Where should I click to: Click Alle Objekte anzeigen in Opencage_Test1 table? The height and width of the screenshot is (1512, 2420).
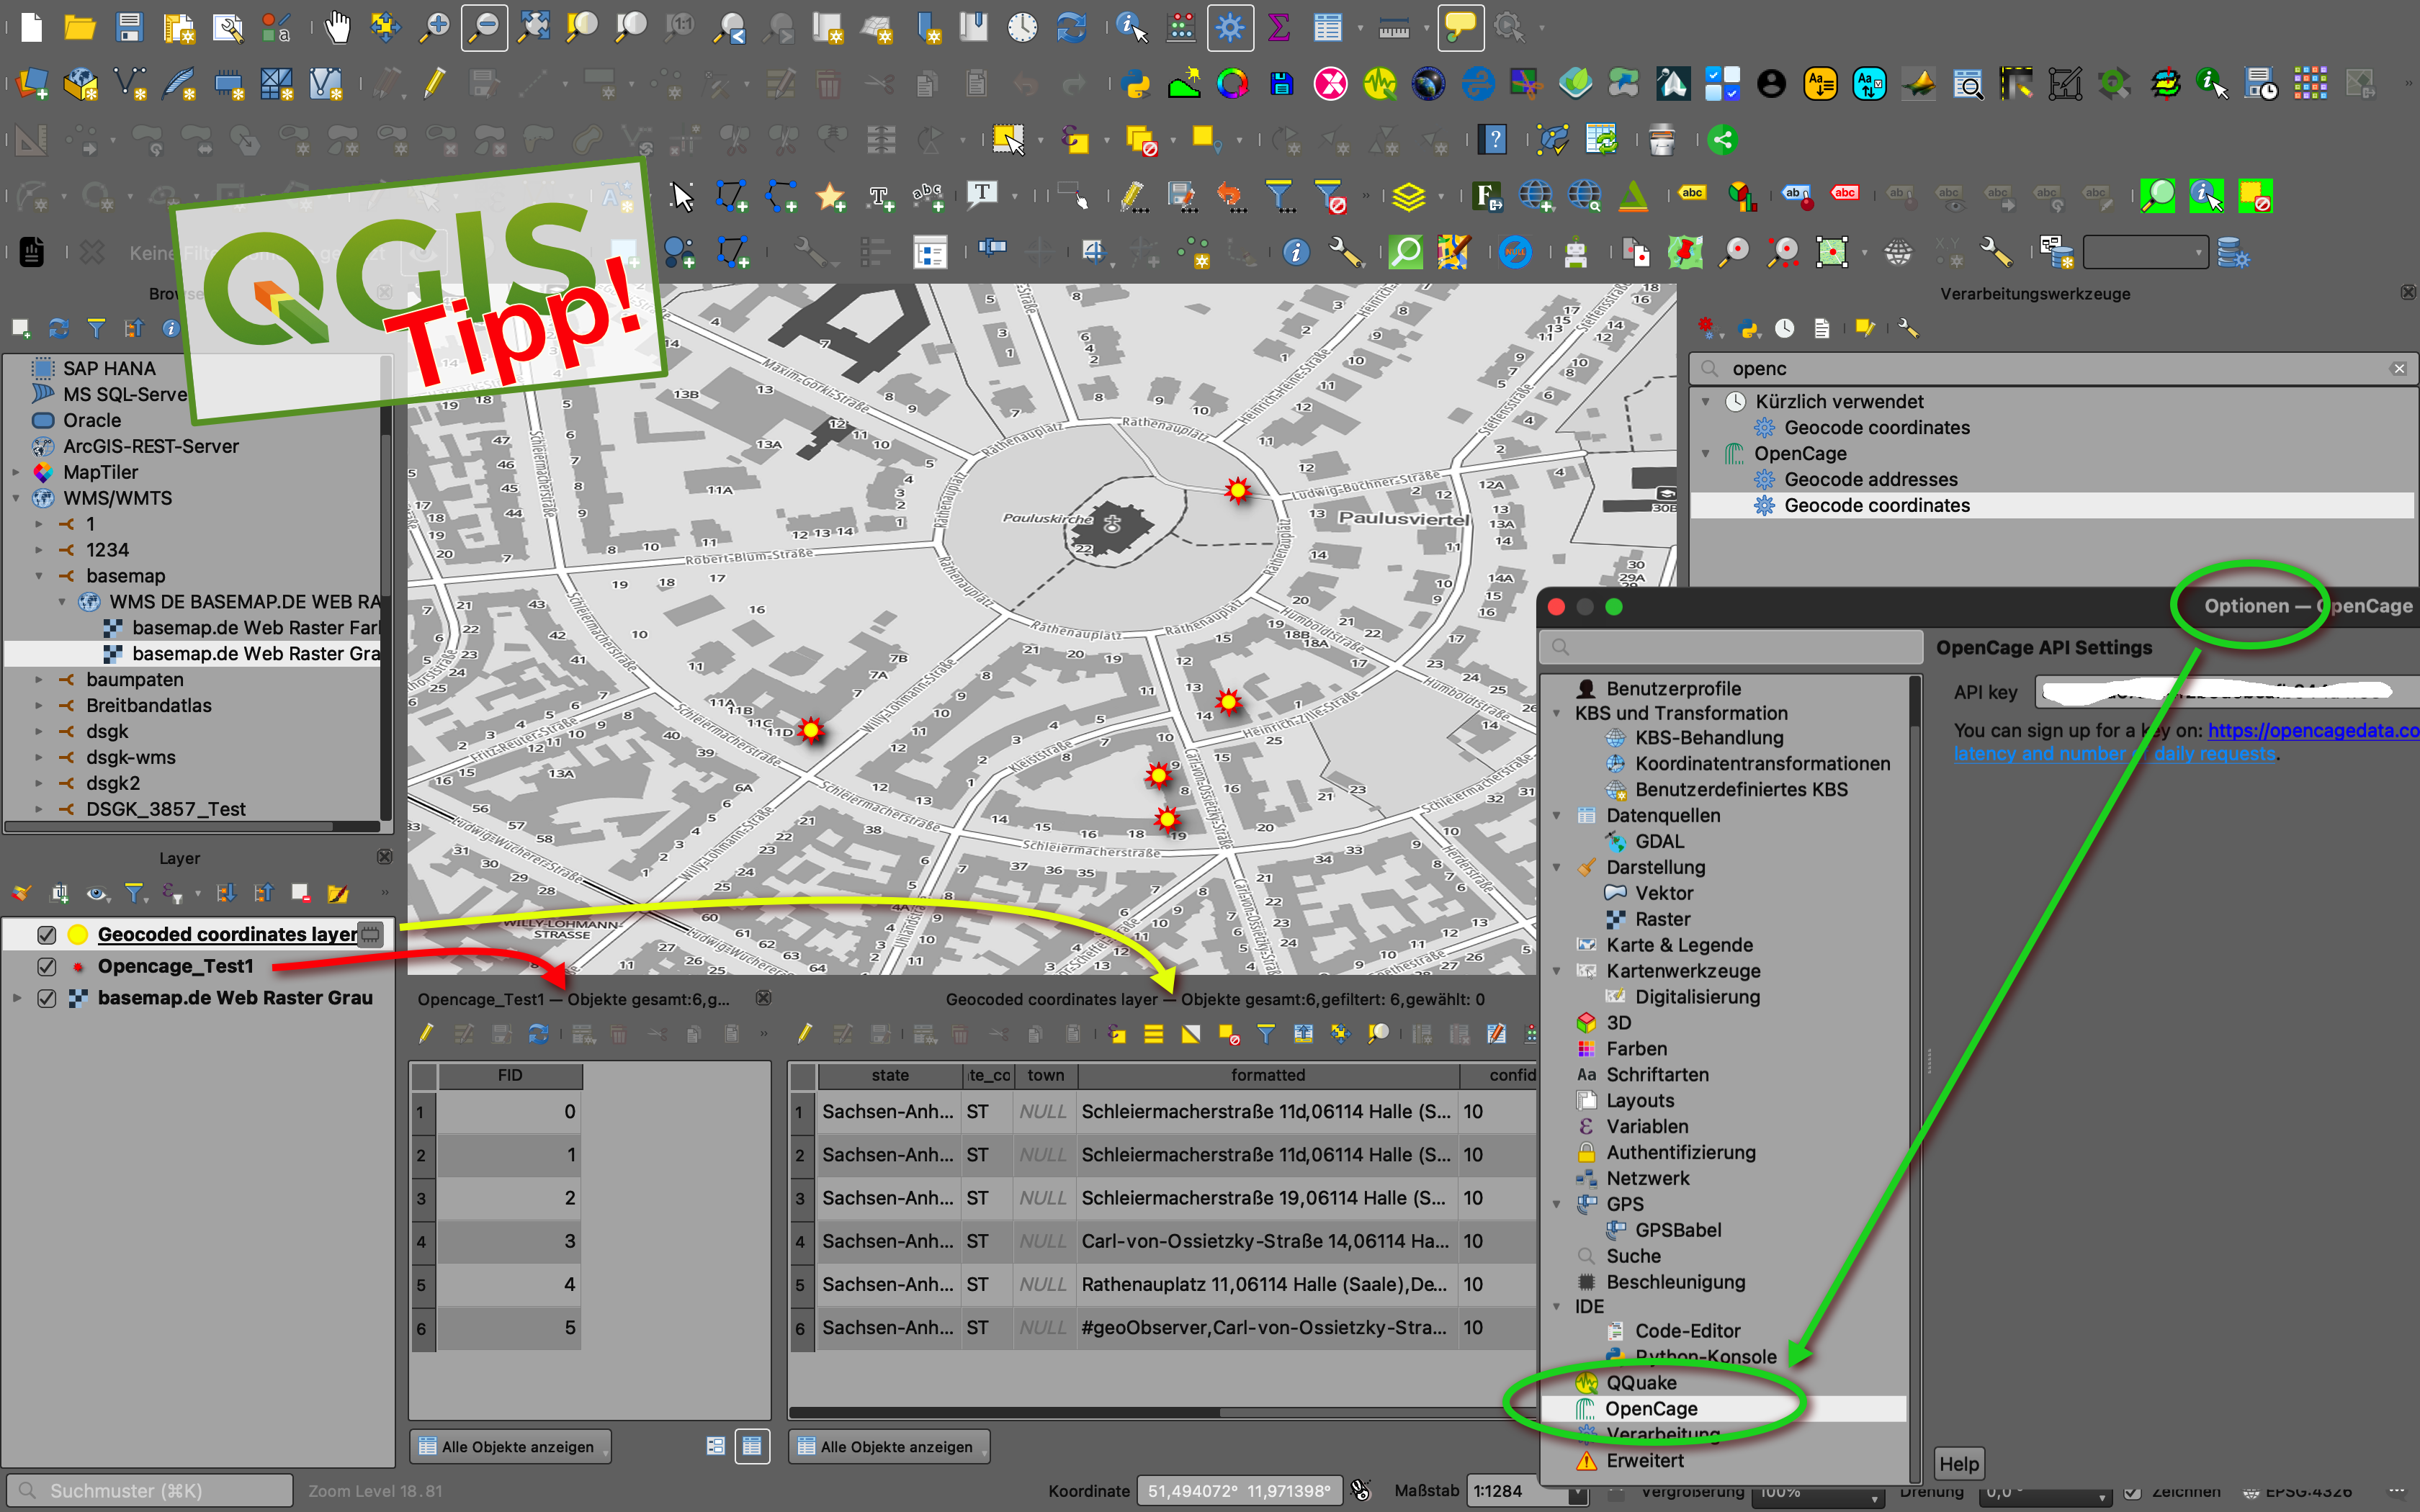point(511,1446)
